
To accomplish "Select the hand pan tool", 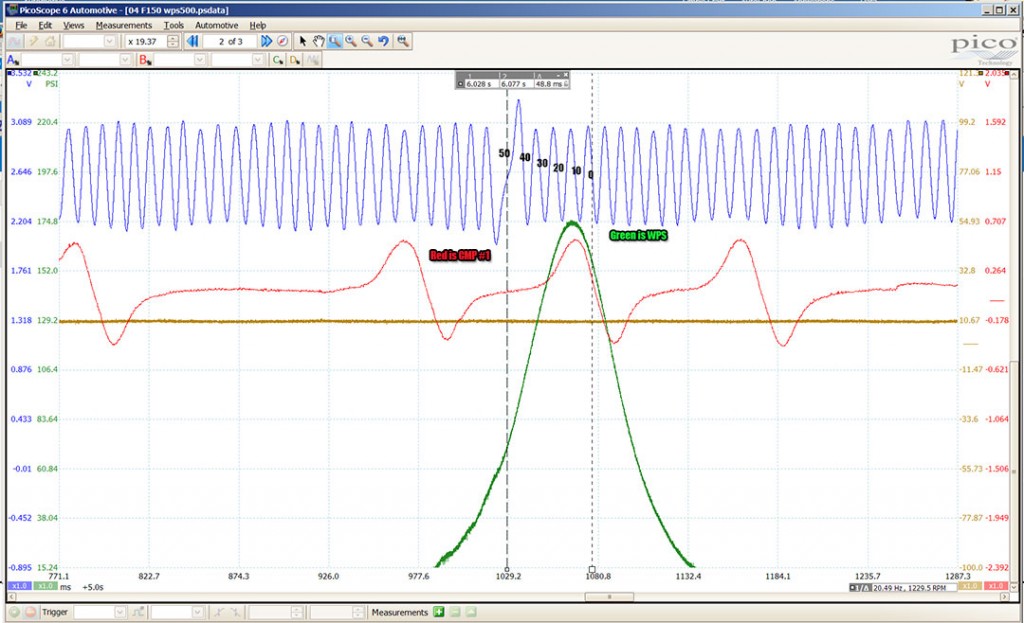I will click(x=318, y=41).
